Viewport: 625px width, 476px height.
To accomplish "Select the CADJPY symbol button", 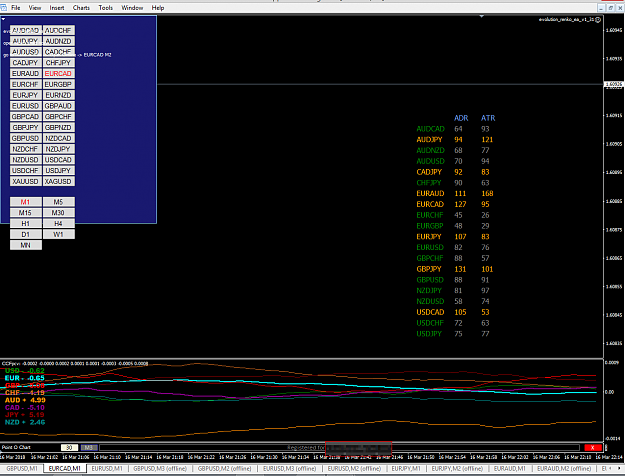I will (26, 63).
